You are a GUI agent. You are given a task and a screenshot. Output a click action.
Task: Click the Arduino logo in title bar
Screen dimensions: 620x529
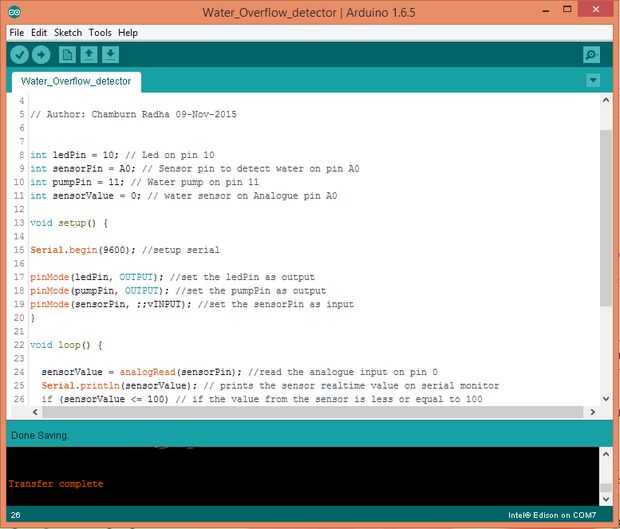(x=15, y=12)
